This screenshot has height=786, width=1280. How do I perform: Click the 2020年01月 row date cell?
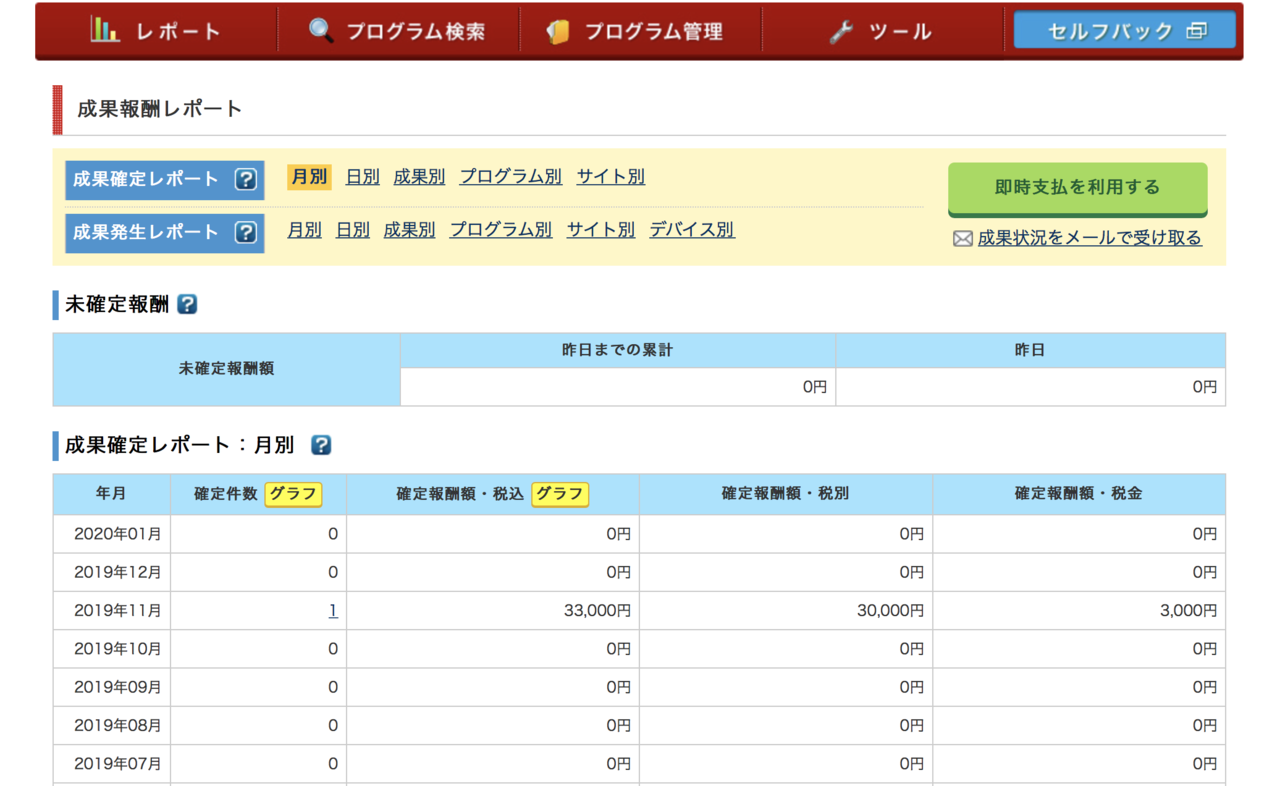(x=112, y=534)
